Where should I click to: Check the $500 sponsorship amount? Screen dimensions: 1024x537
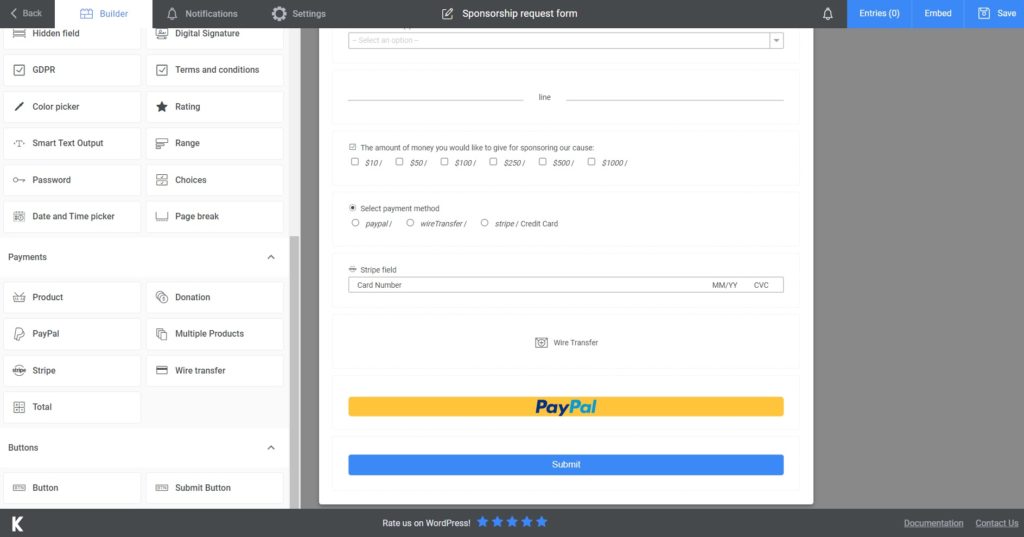[x=542, y=161]
